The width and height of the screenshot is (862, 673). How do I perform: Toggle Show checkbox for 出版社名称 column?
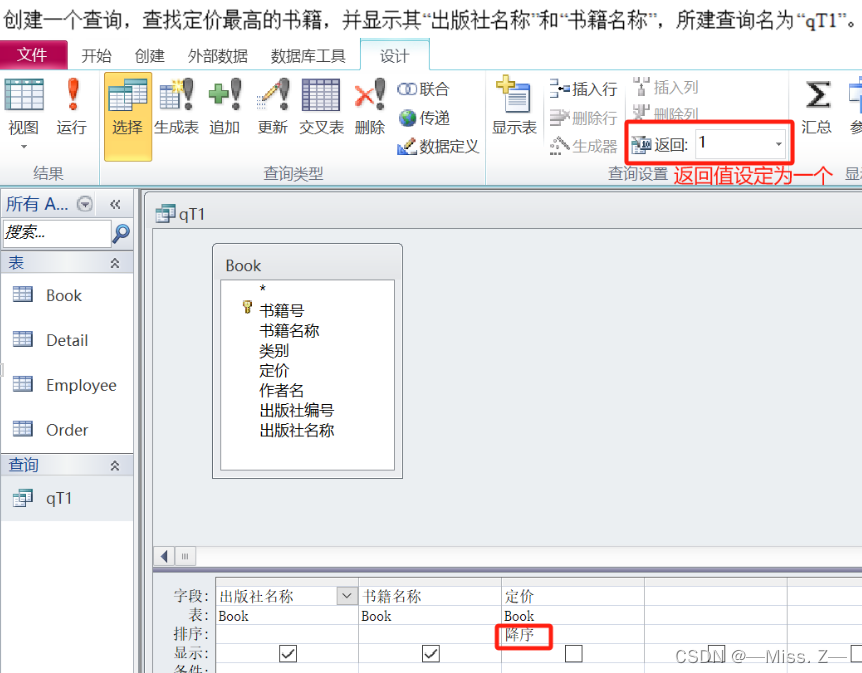pos(288,653)
